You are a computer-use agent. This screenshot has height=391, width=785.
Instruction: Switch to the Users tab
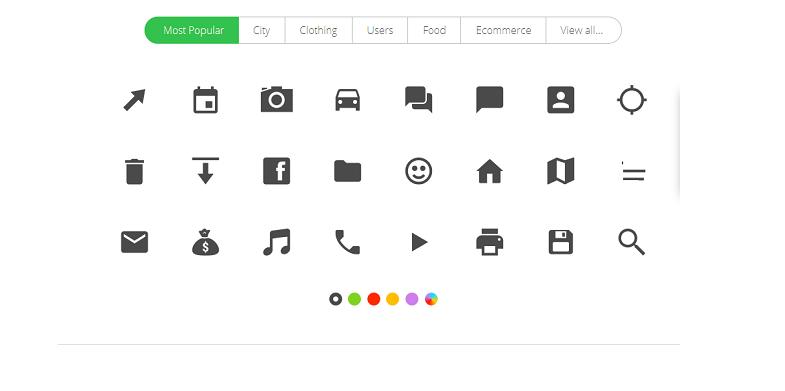point(380,30)
